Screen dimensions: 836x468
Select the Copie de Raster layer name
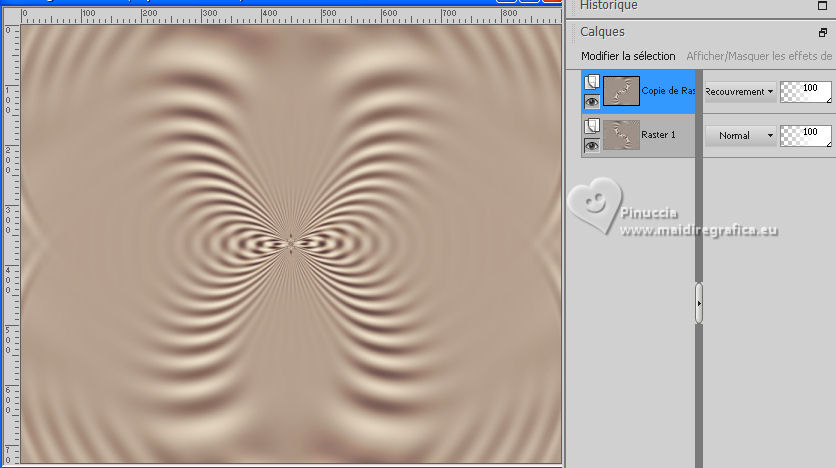pos(668,91)
